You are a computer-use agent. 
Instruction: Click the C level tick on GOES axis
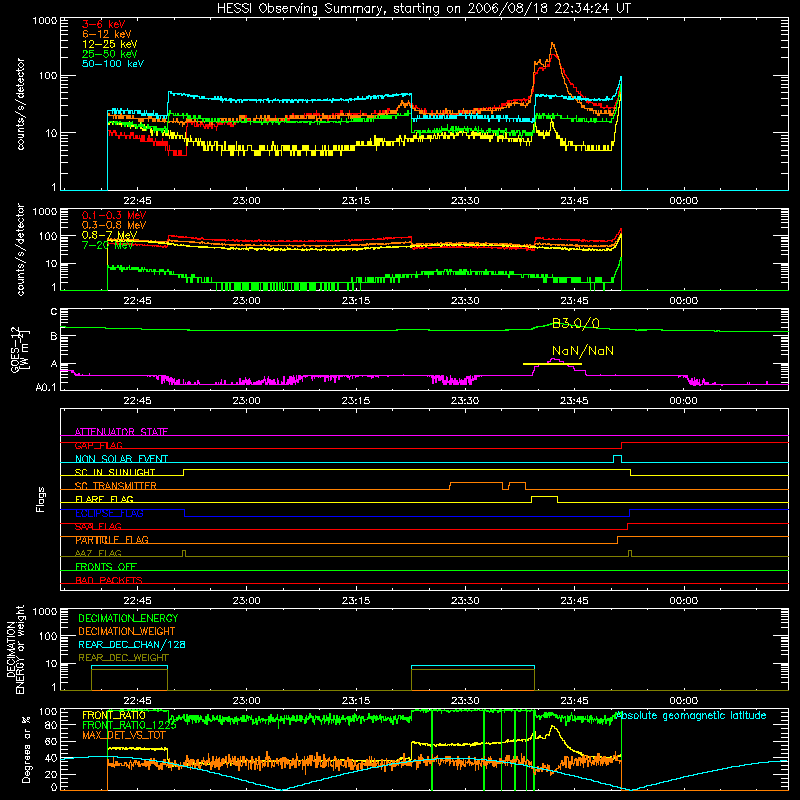[54, 312]
